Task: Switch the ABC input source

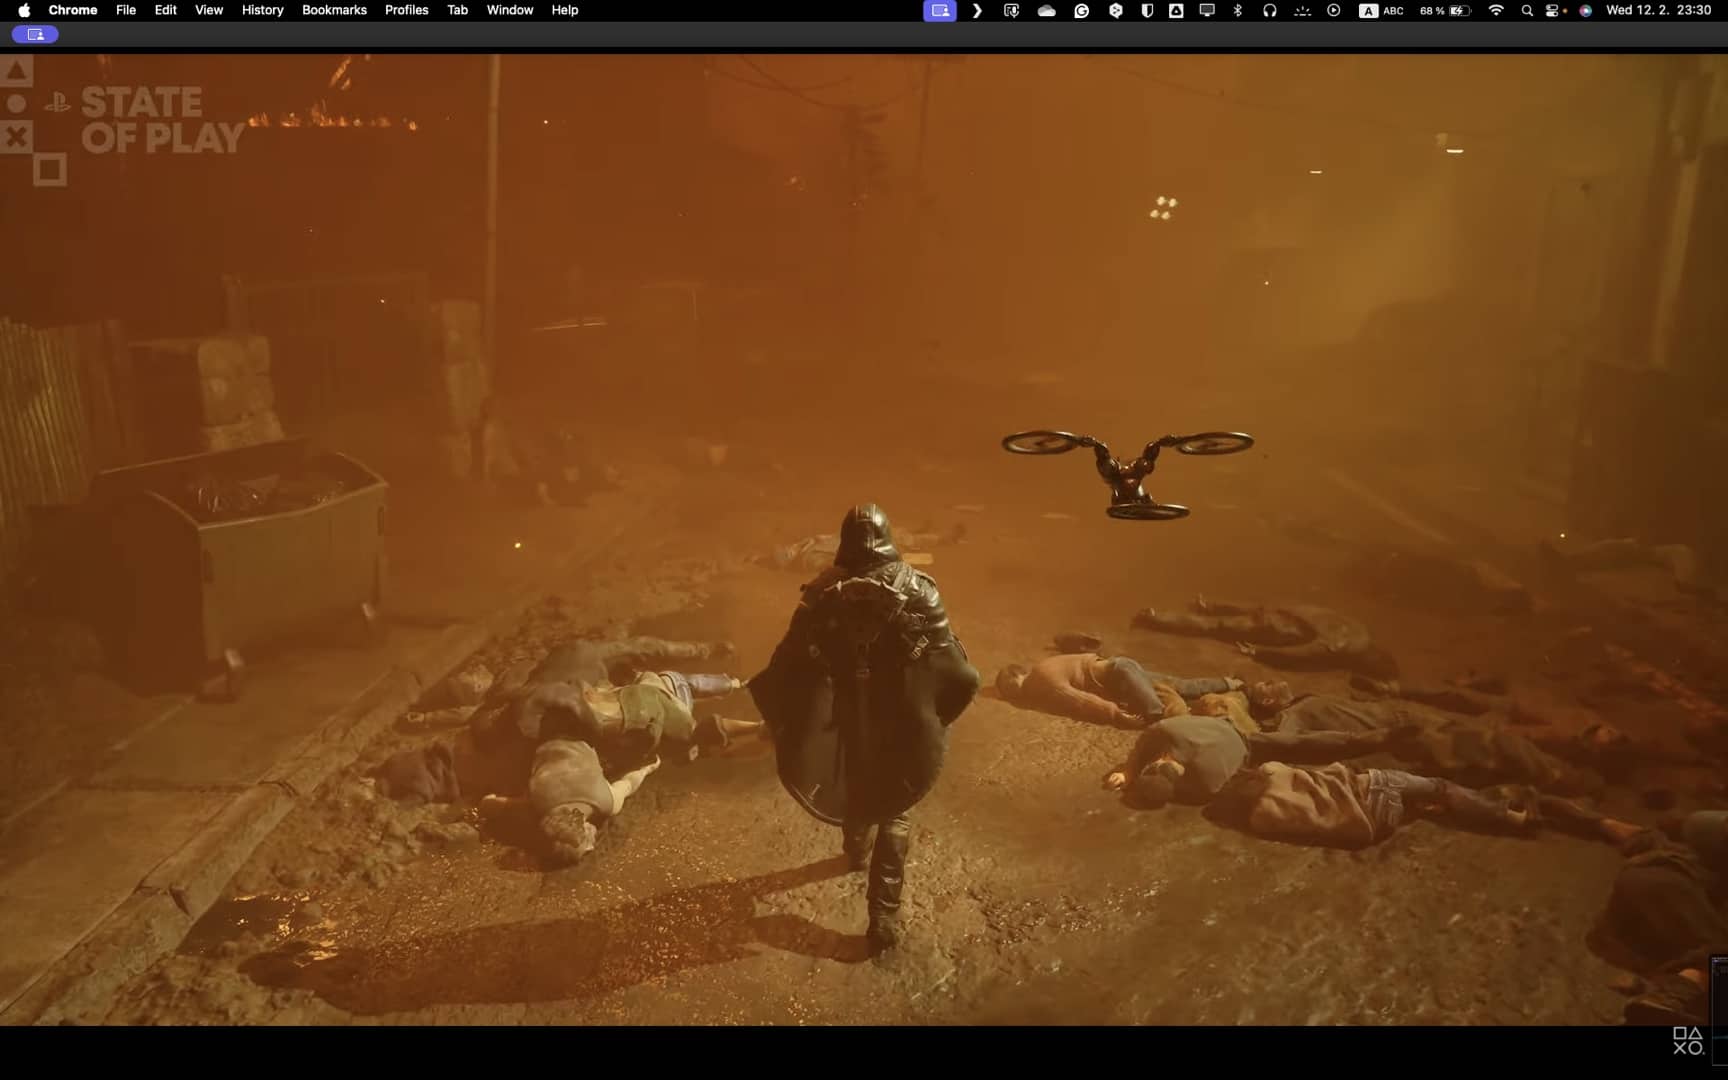Action: click(1382, 10)
